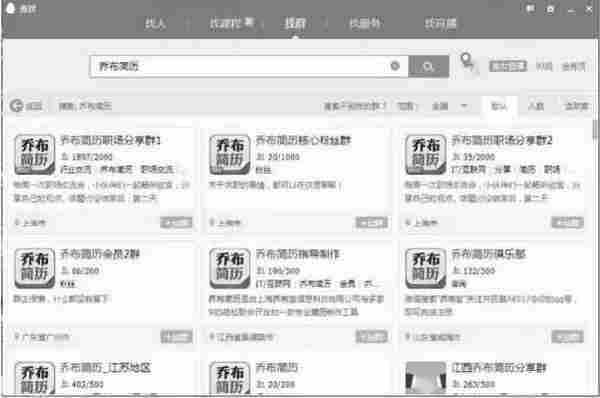Switch to the second top tab, 找课程
This screenshot has width=600, height=398.
point(232,24)
